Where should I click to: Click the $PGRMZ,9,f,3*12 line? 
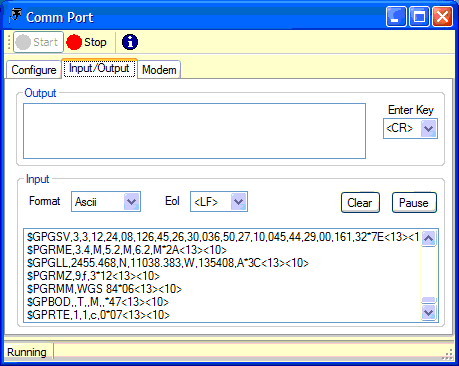pos(93,276)
